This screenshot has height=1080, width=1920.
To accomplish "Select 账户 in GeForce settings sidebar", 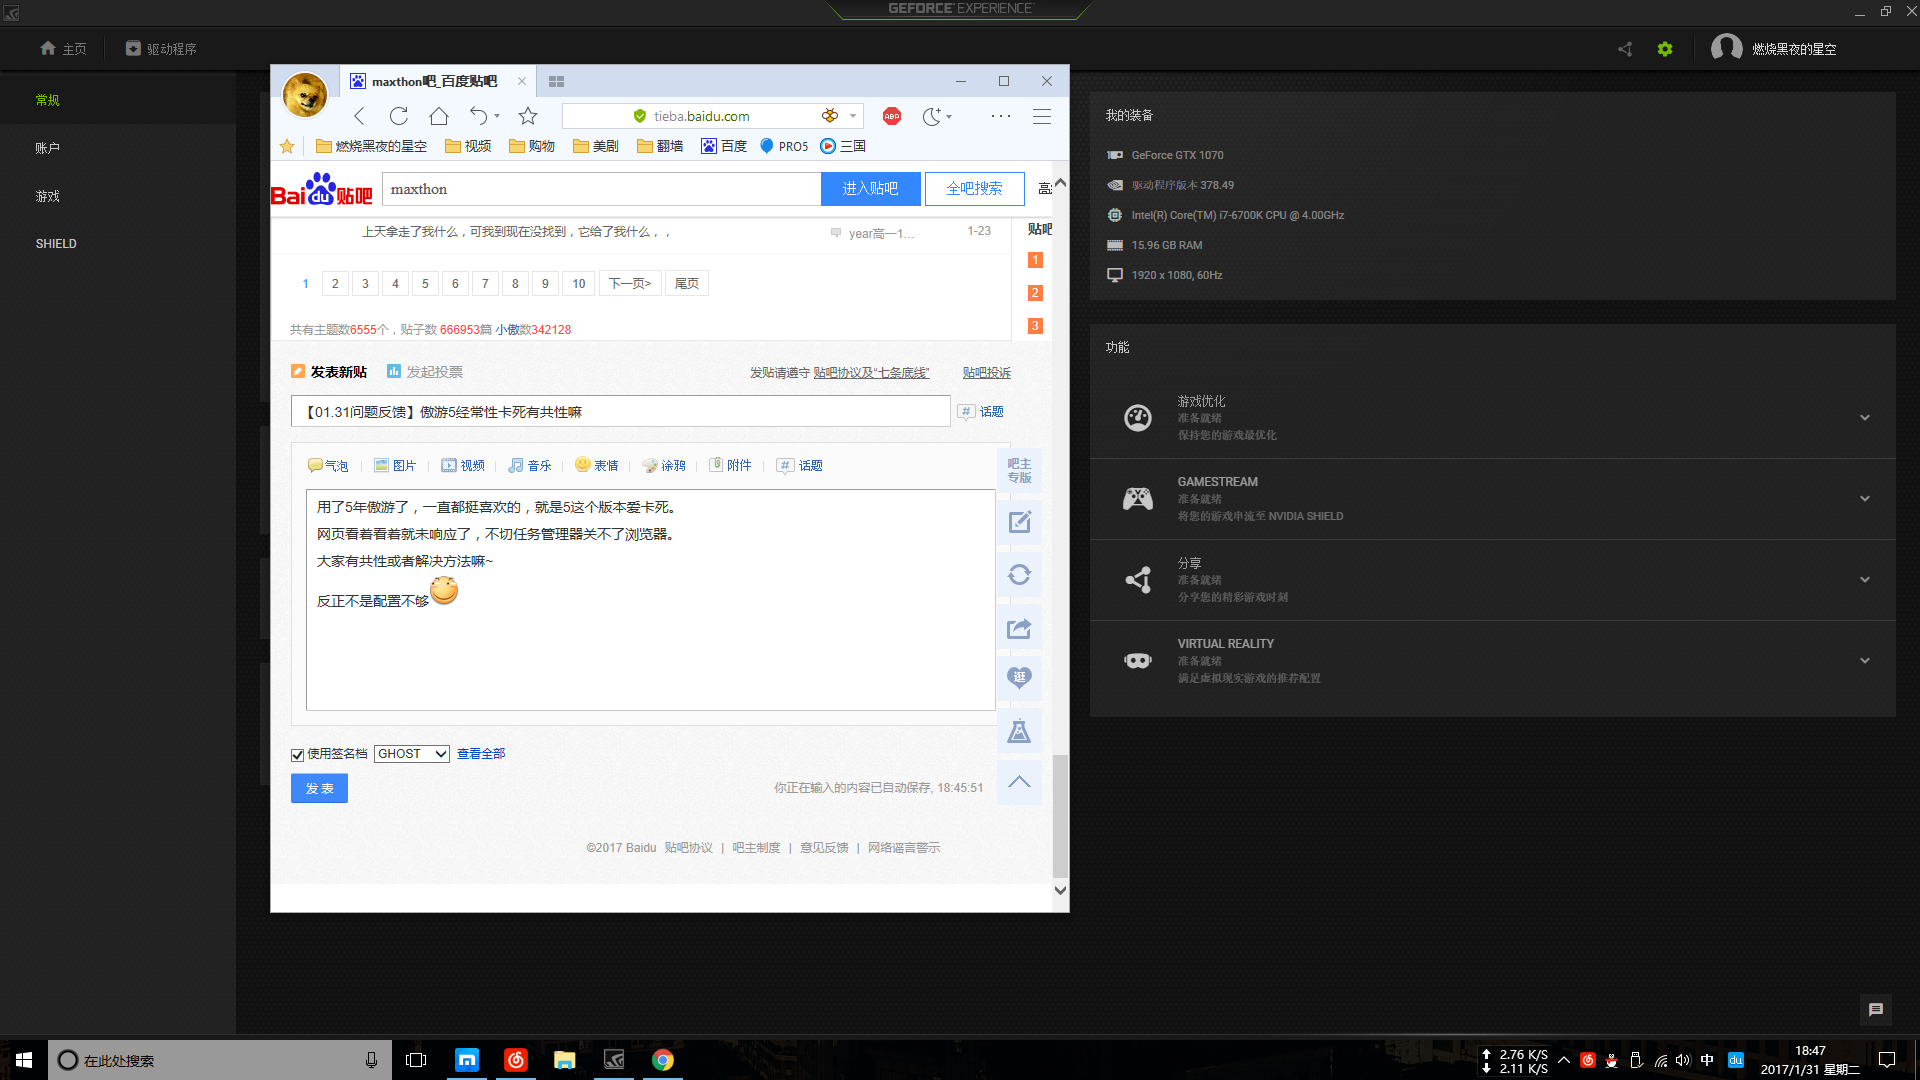I will point(48,148).
